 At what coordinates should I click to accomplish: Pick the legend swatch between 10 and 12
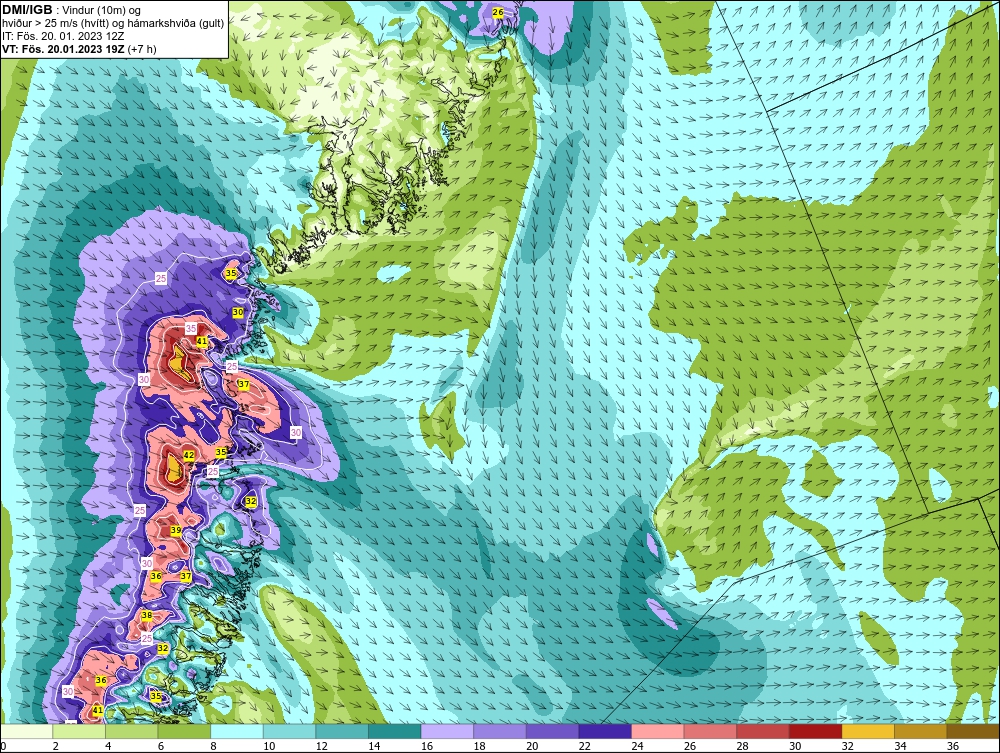(290, 731)
